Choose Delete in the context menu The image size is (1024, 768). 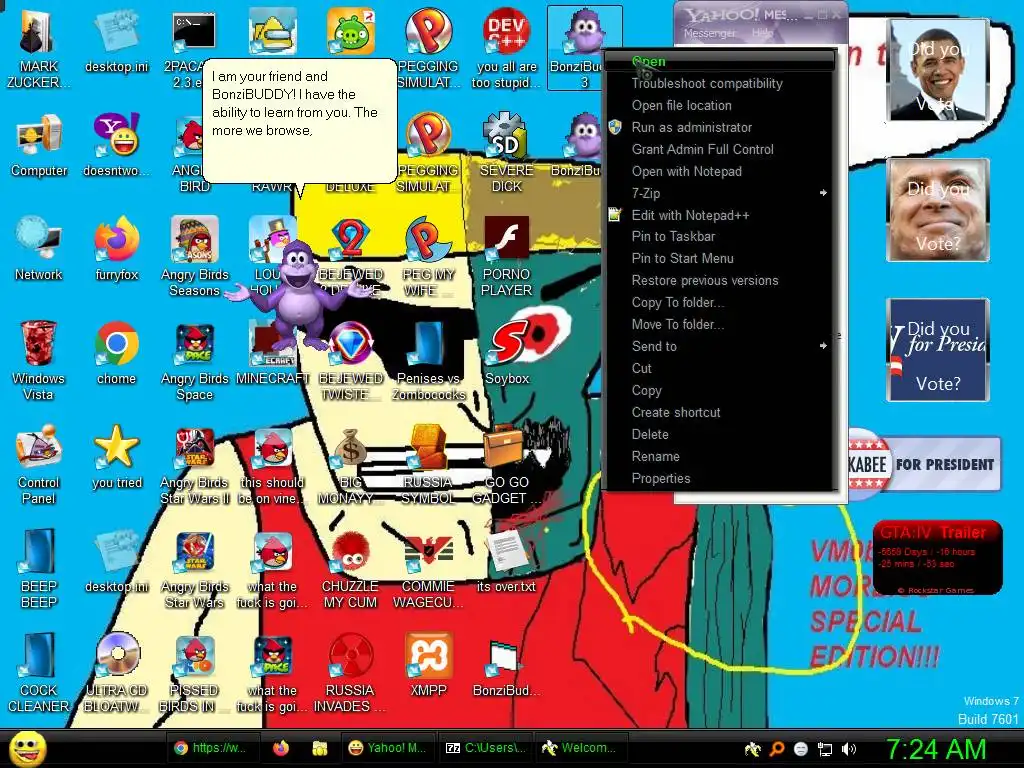click(x=720, y=434)
